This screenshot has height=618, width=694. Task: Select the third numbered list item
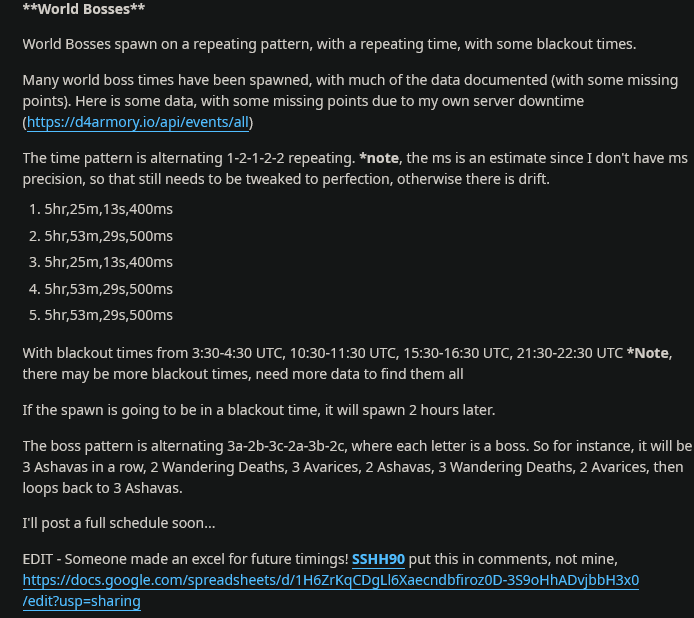[x=108, y=262]
